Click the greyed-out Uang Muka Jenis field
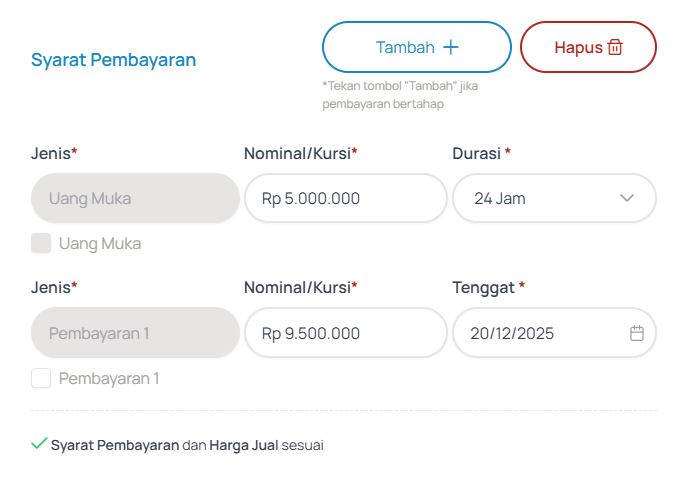 coord(135,198)
